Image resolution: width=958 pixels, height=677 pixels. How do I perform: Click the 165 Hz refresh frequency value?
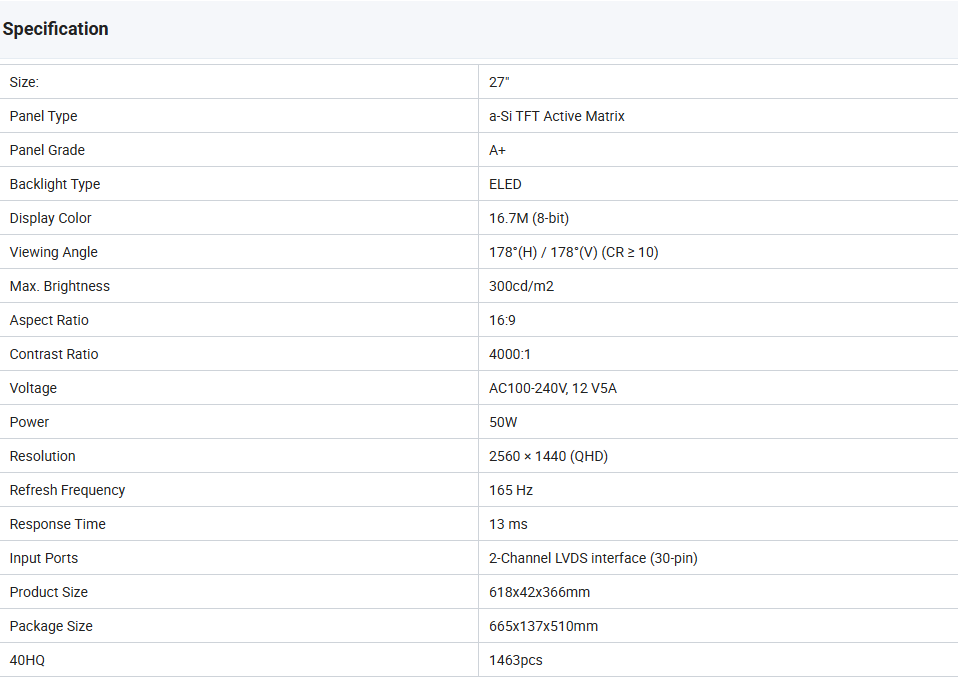pyautogui.click(x=511, y=490)
